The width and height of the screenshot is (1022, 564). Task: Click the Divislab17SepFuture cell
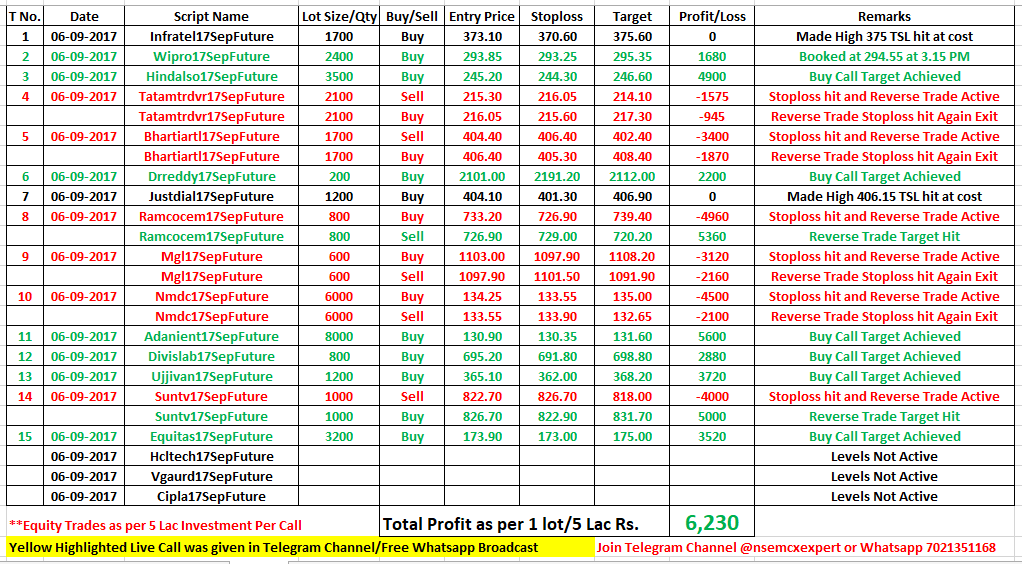click(211, 357)
